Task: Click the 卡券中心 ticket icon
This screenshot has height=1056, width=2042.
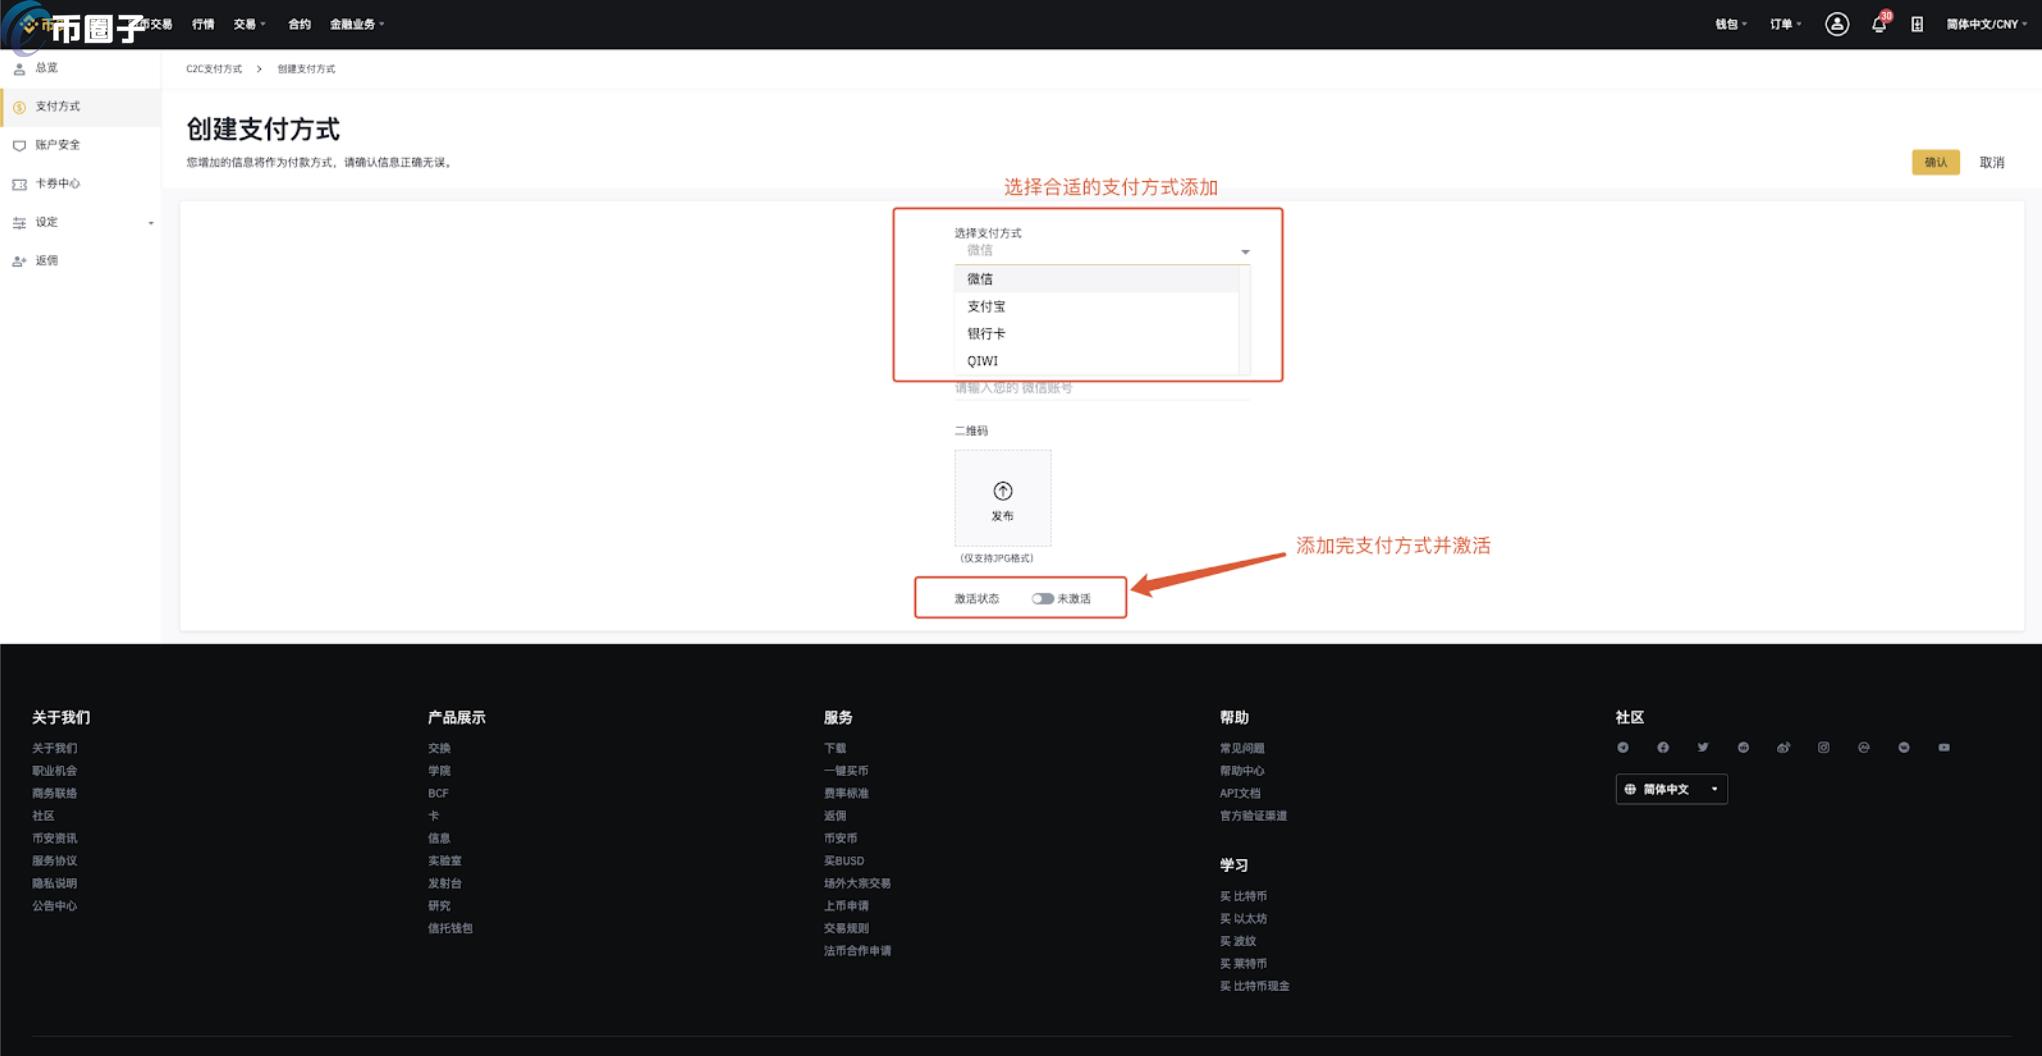Action: coord(19,184)
